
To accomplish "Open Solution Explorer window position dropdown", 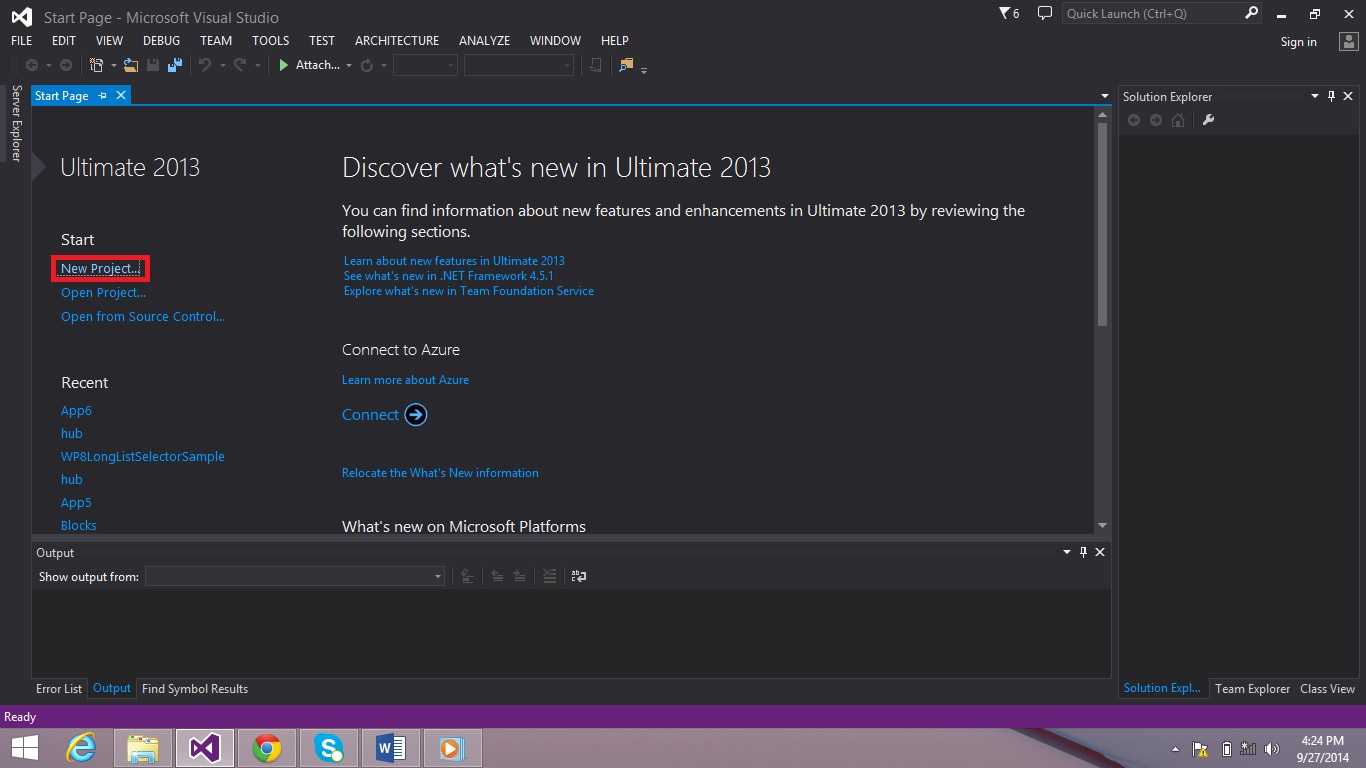I will click(1315, 96).
